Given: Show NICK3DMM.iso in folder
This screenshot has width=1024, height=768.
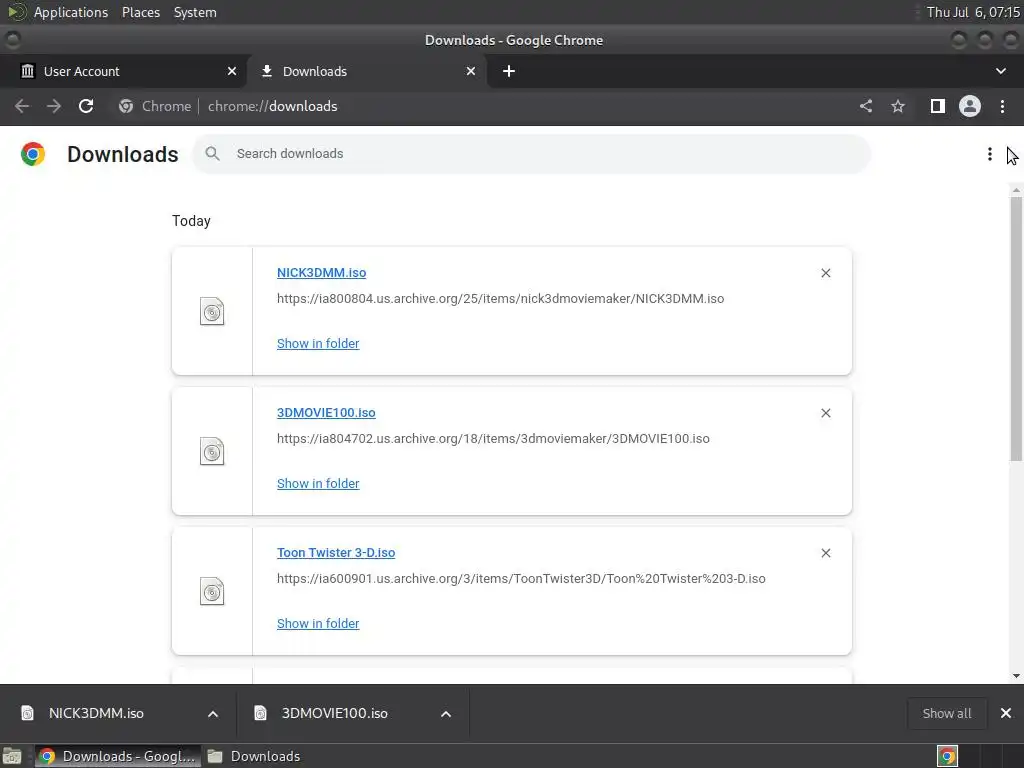Looking at the screenshot, I should pos(318,344).
